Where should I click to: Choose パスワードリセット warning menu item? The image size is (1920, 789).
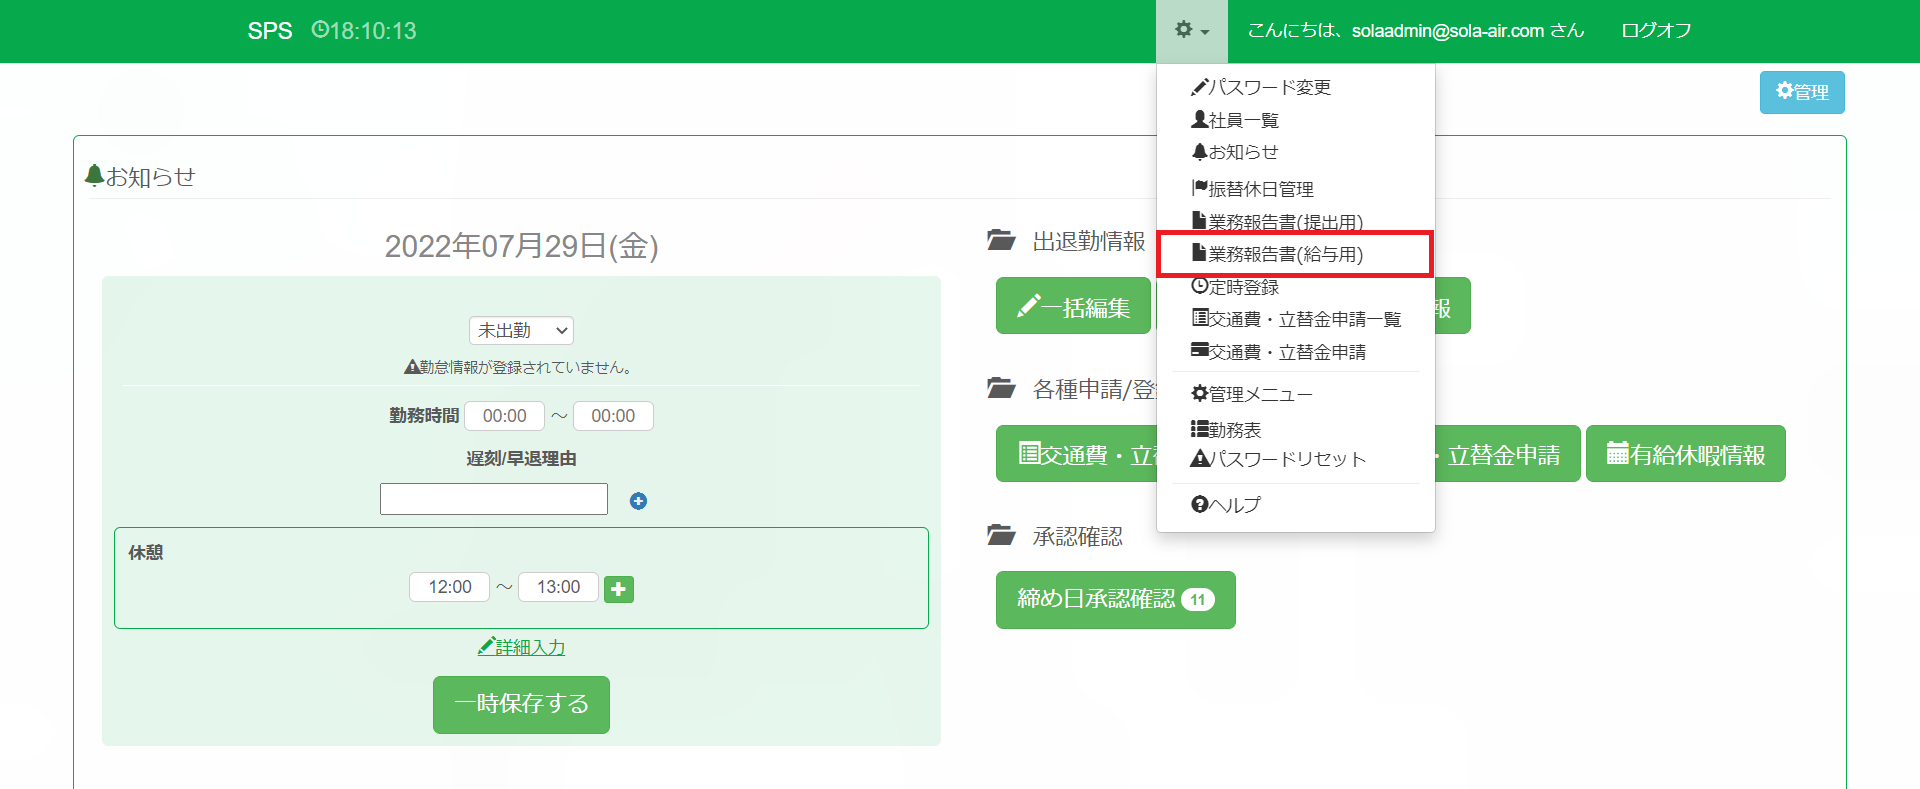[1278, 459]
